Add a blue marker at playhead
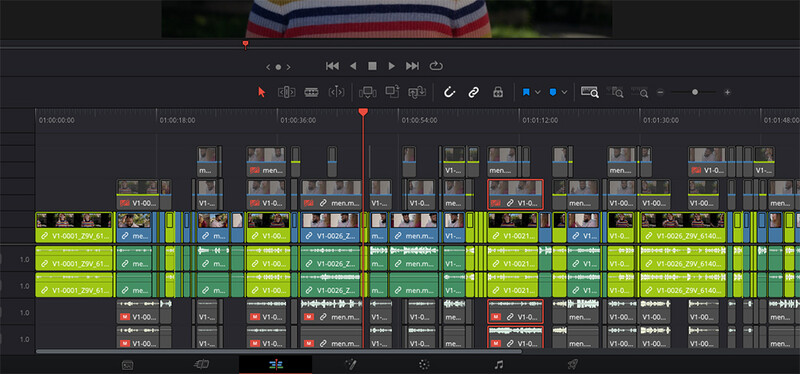The image size is (800, 374). click(x=553, y=92)
